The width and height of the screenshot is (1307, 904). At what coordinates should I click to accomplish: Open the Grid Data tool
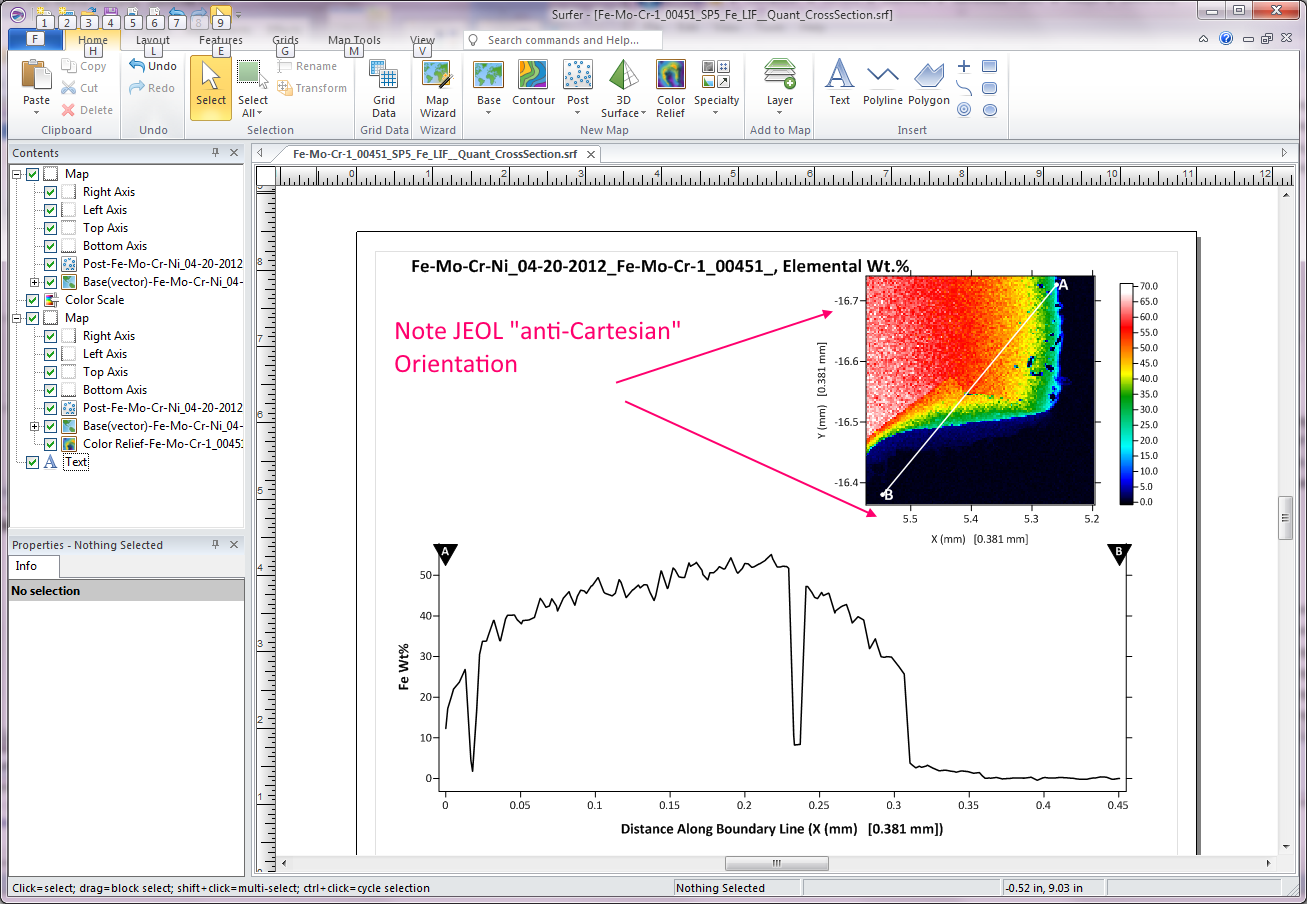[384, 88]
